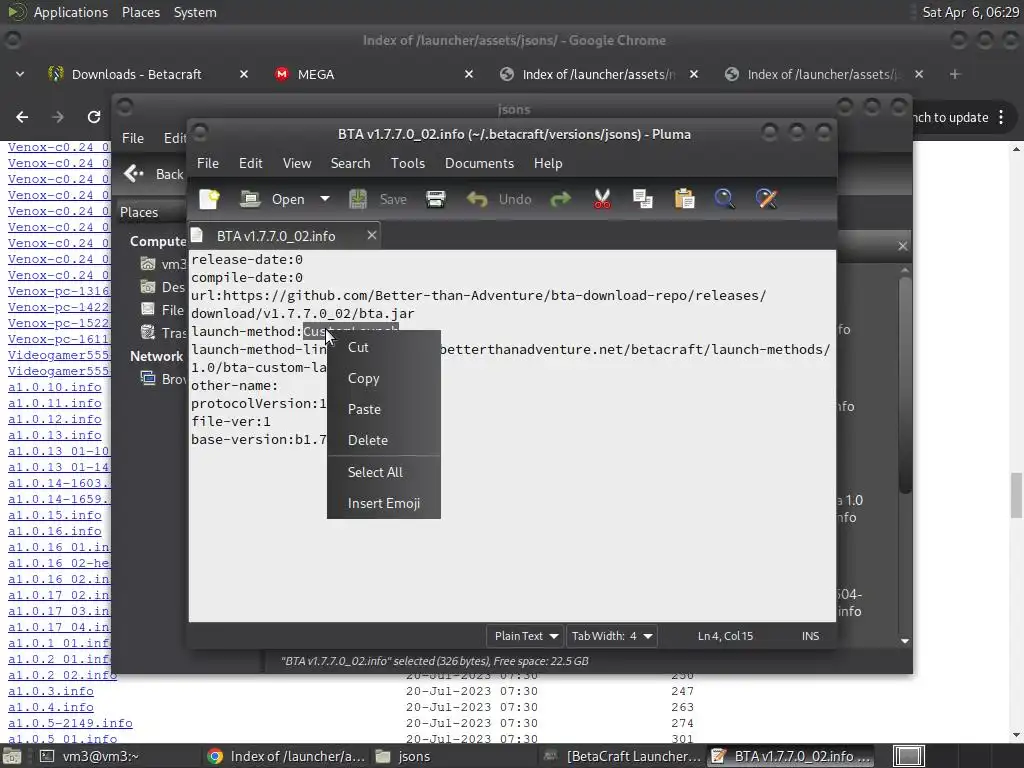1024x768 pixels.
Task: Toggle INS insert mode in status bar
Action: click(810, 636)
